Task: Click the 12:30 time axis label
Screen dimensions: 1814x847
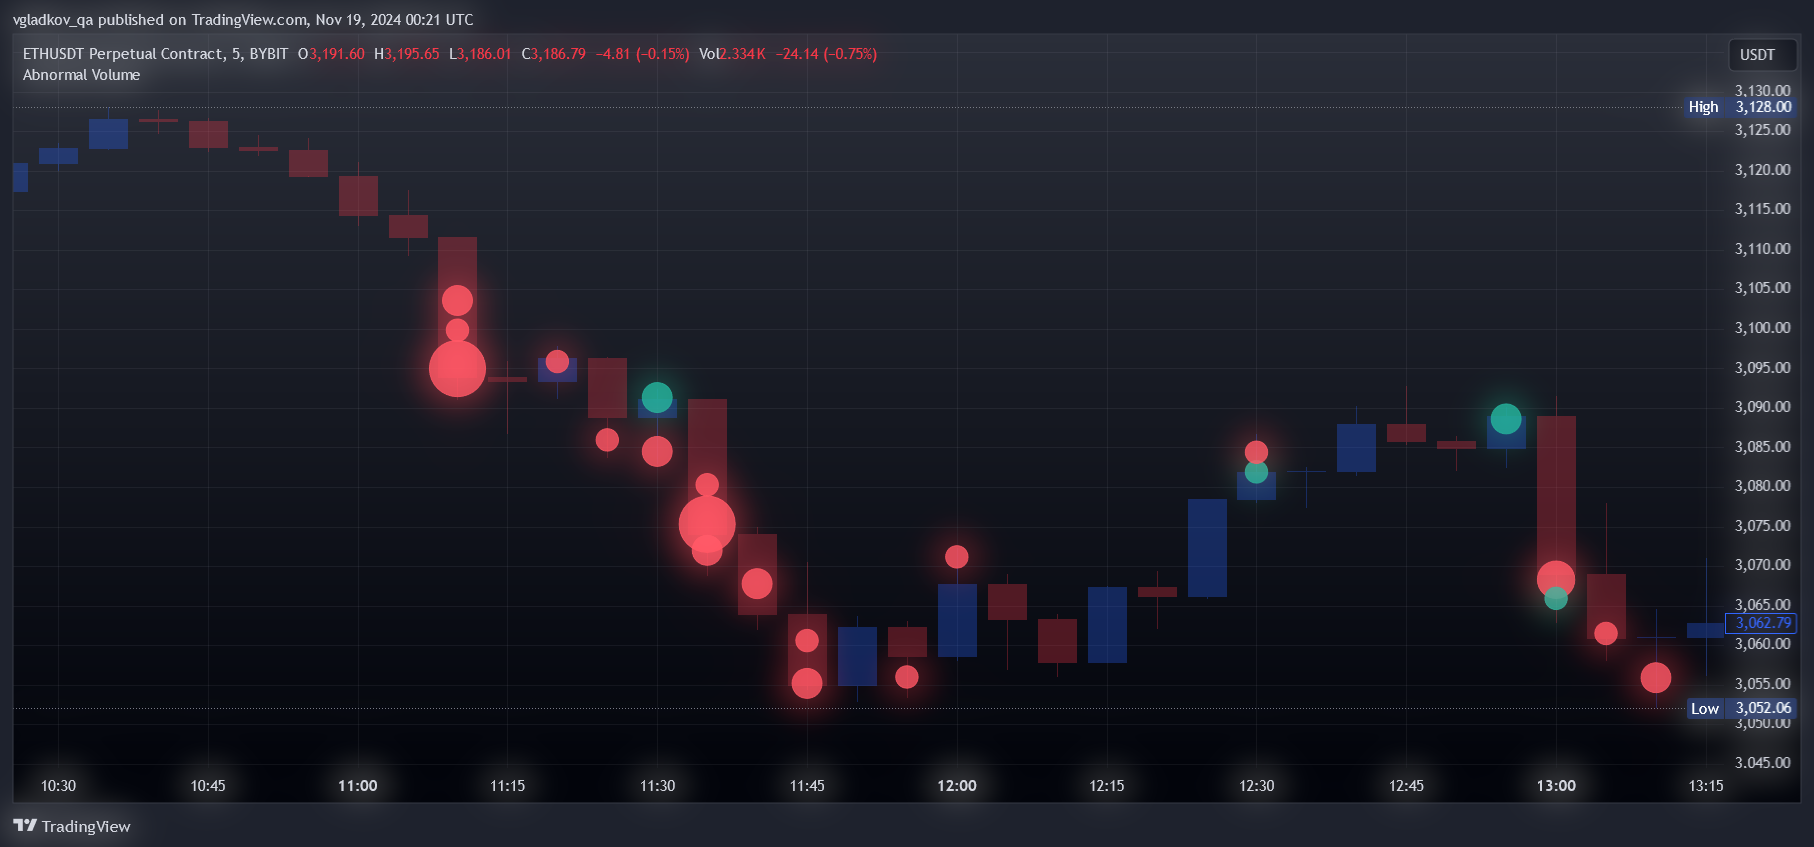Action: (1257, 786)
